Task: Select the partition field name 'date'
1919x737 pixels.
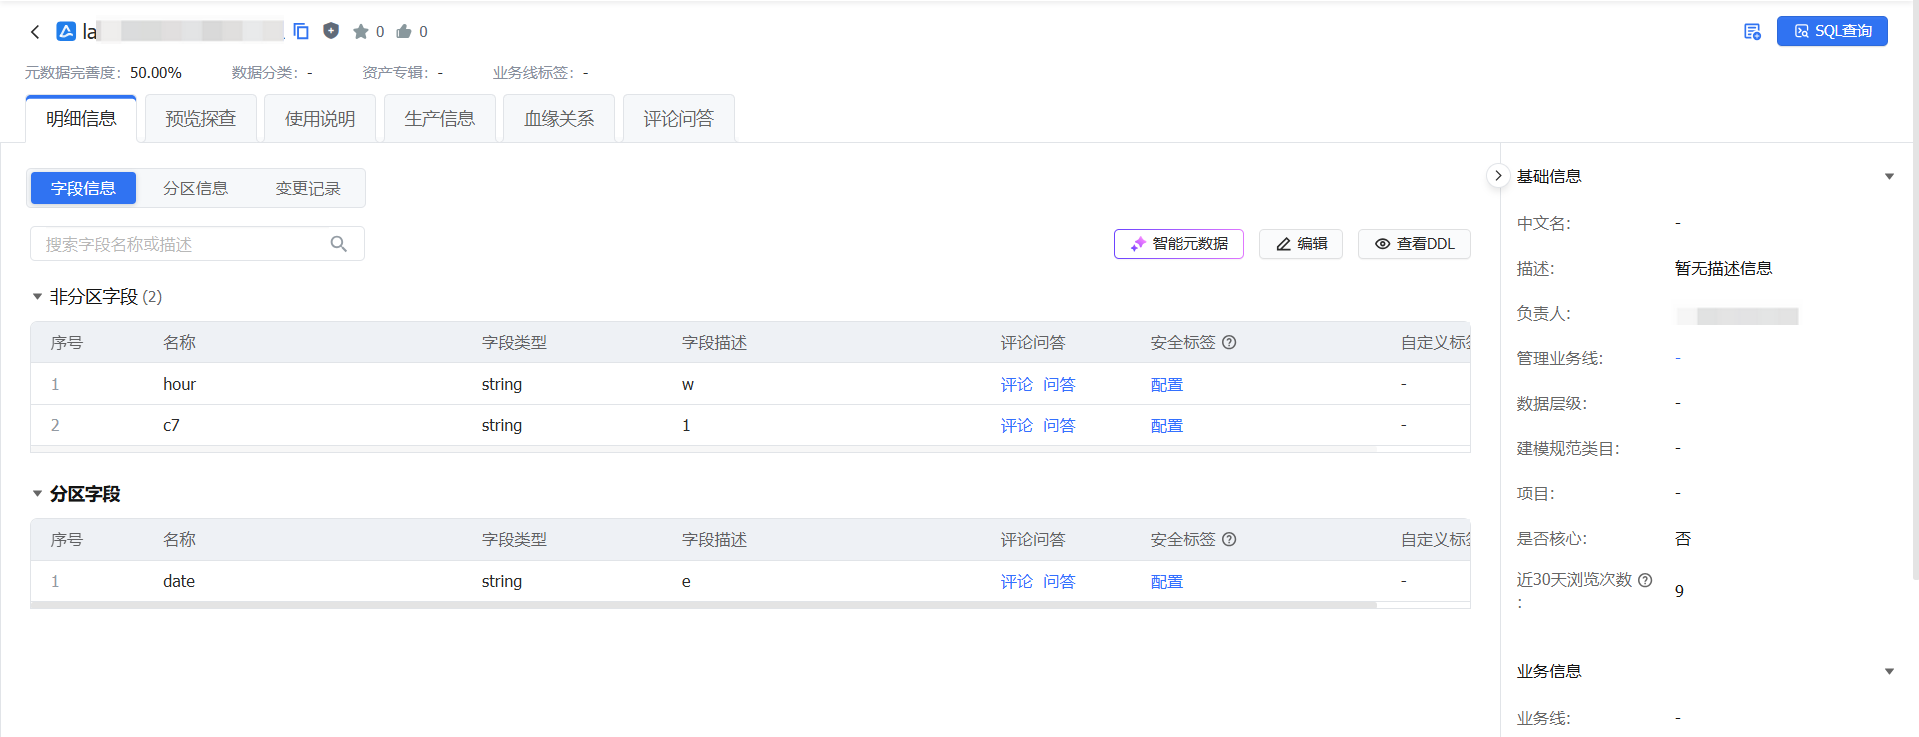Action: coord(179,581)
